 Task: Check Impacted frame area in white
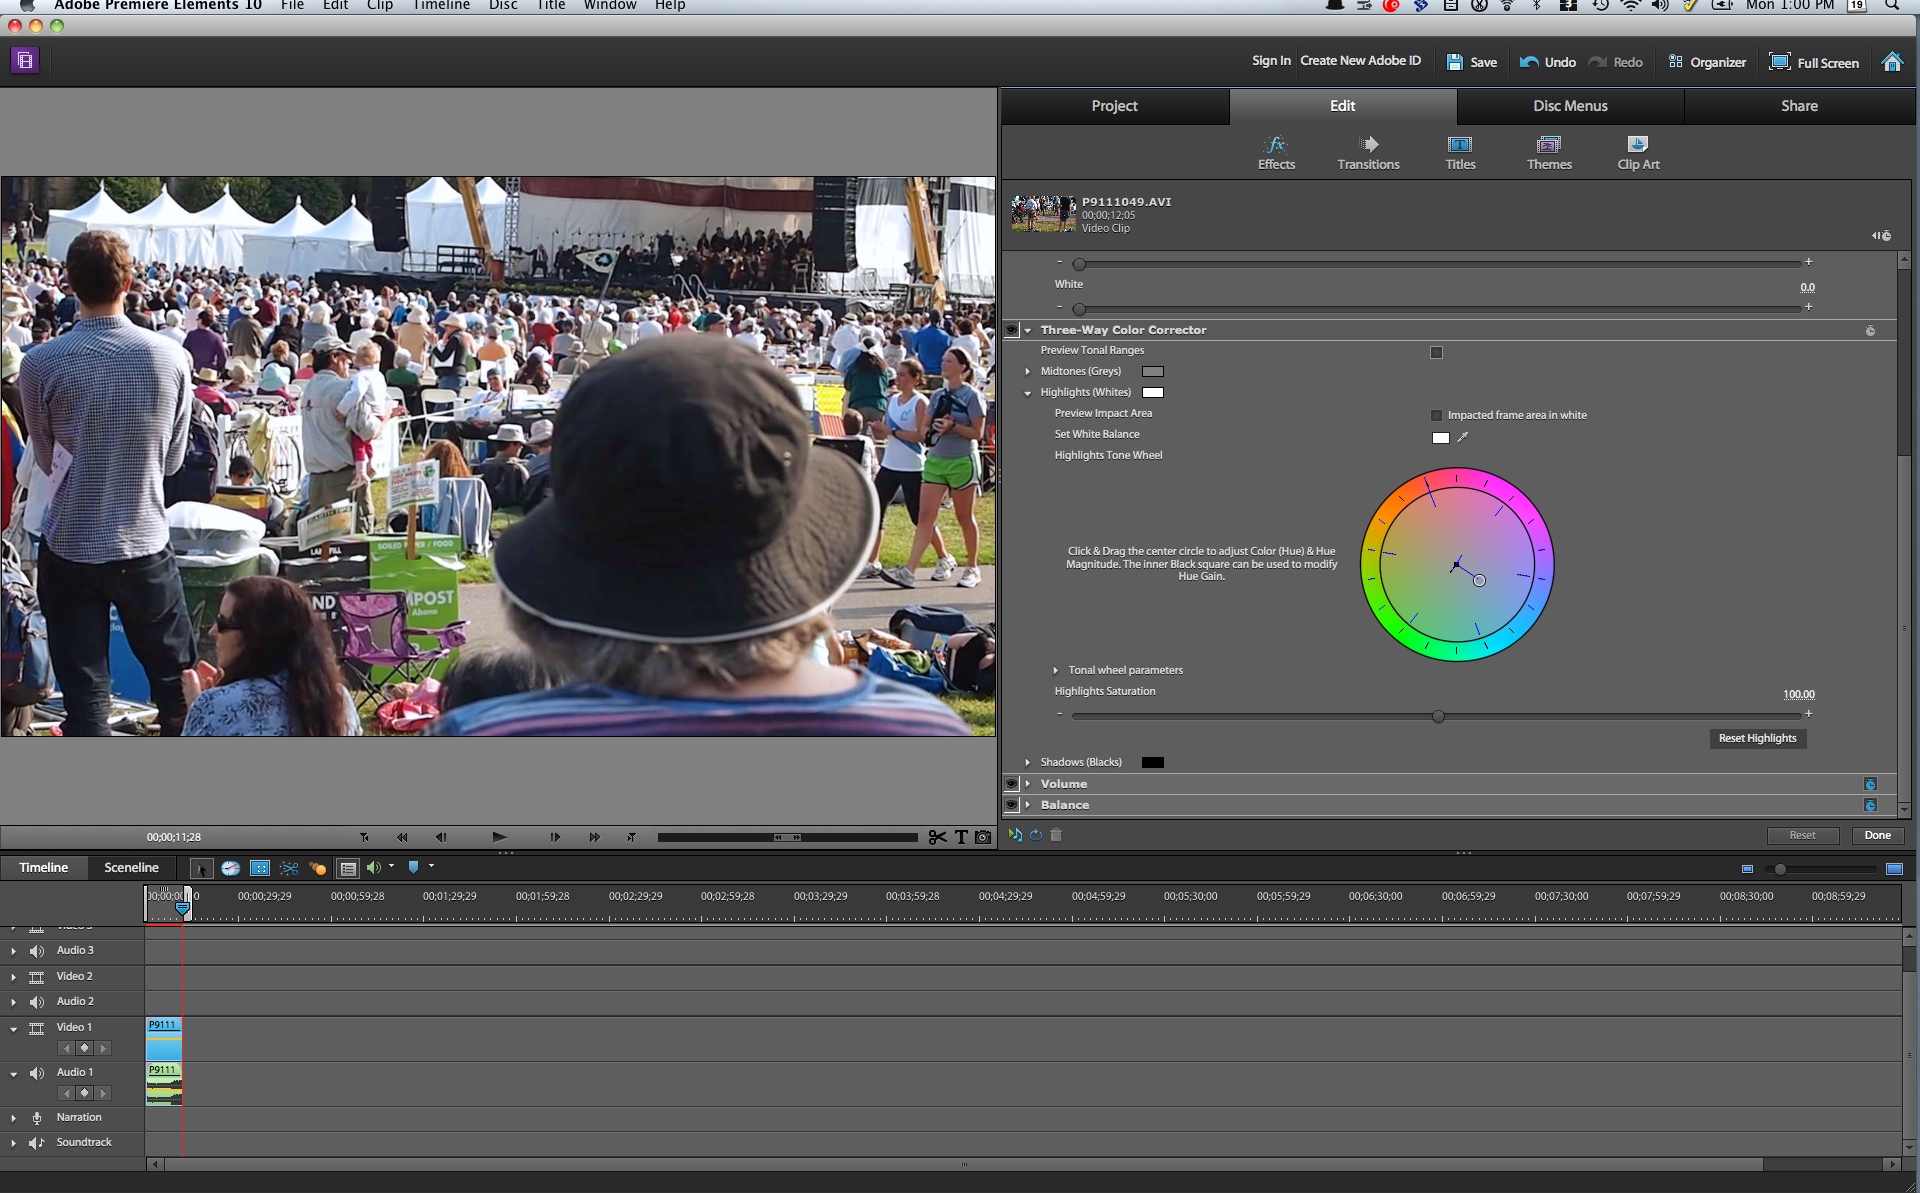1436,415
